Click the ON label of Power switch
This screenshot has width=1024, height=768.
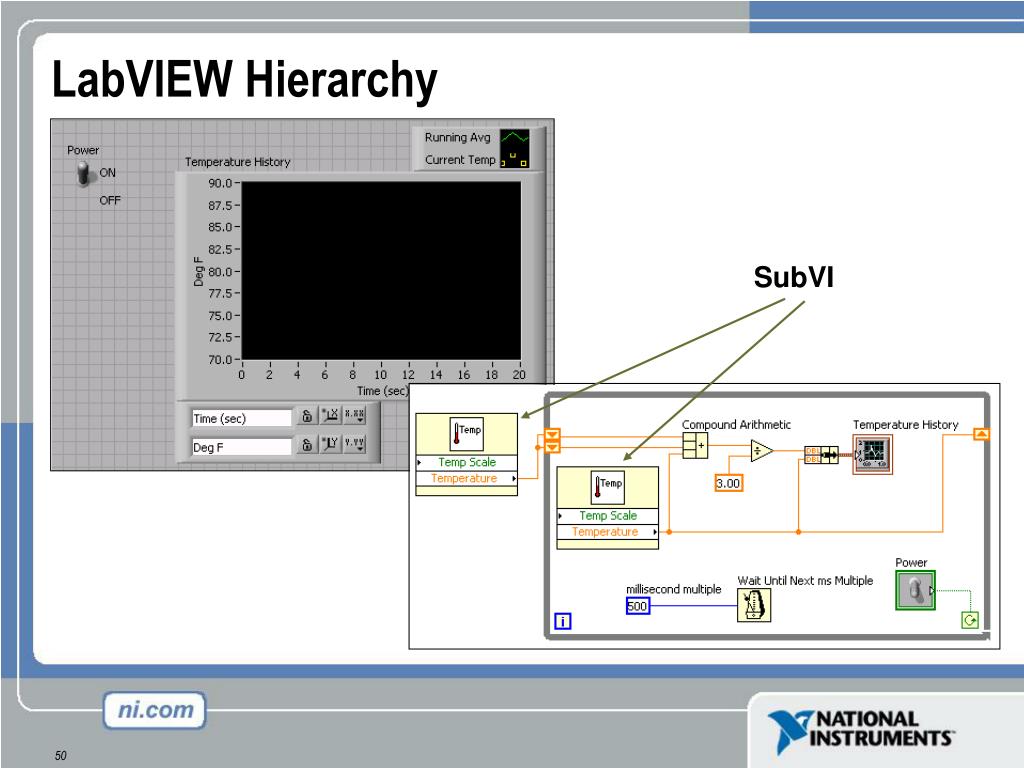click(x=108, y=172)
